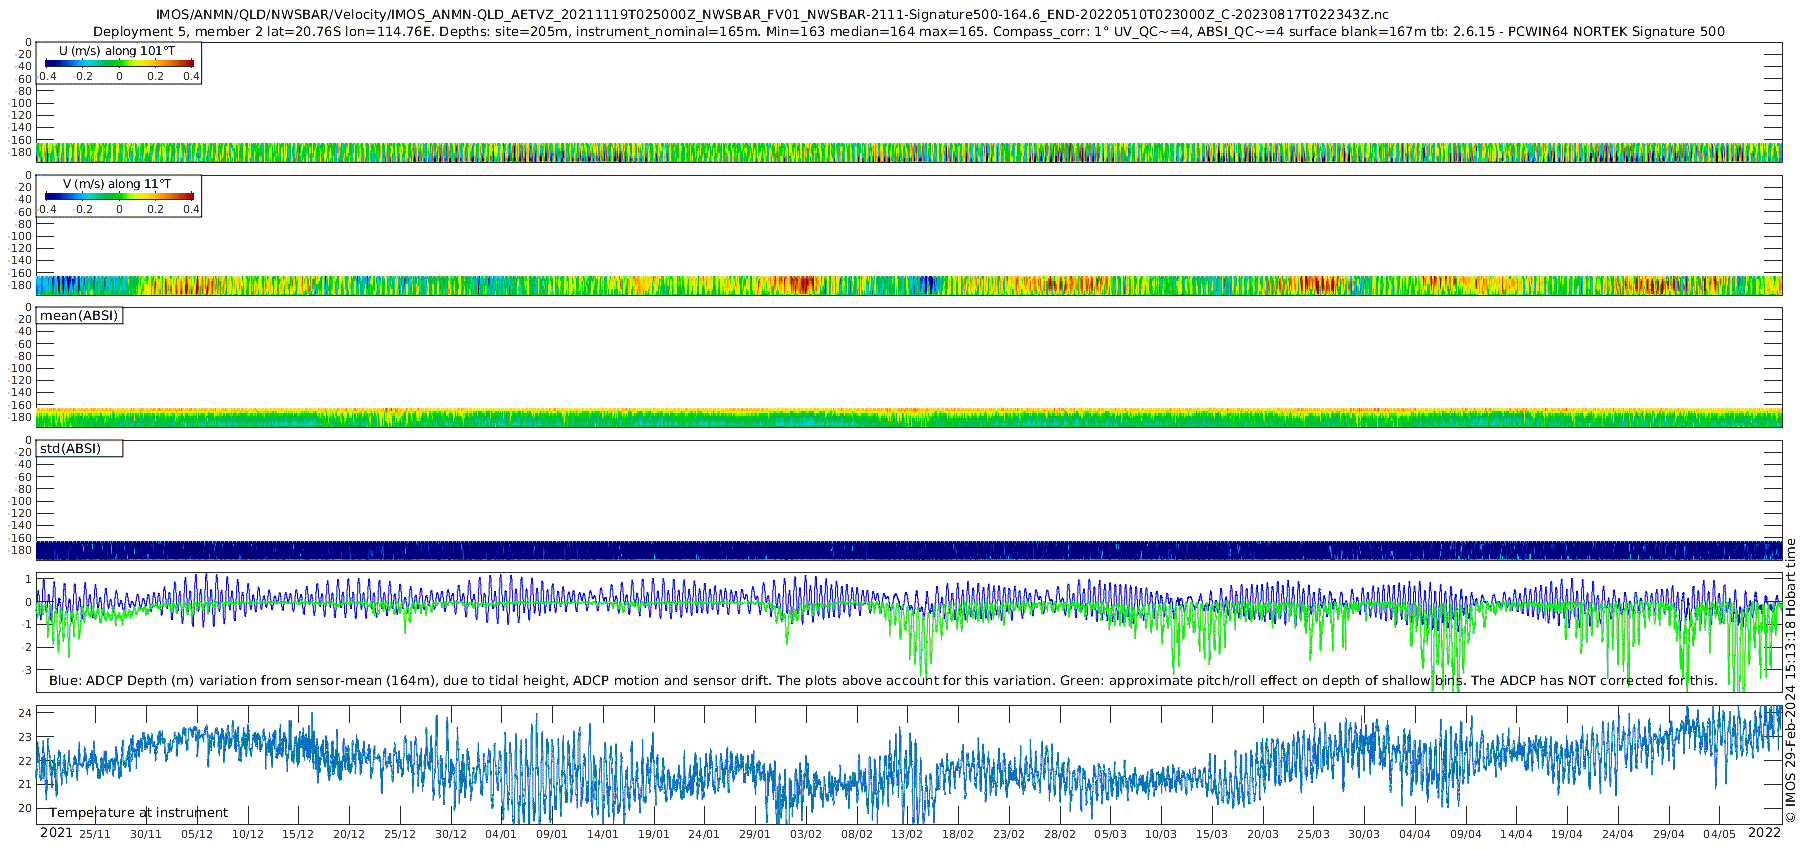Click the 2022 year label at axis end
This screenshot has width=1800, height=850.
1764,833
